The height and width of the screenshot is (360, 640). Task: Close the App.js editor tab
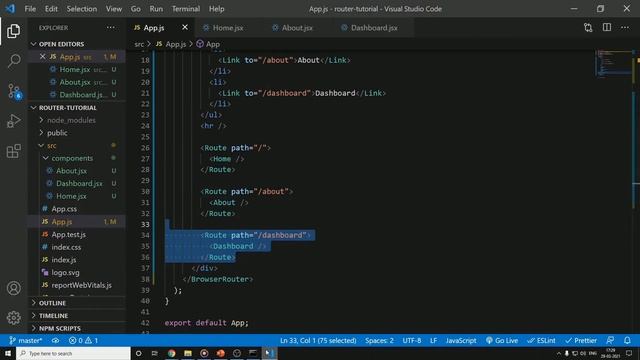tap(185, 27)
